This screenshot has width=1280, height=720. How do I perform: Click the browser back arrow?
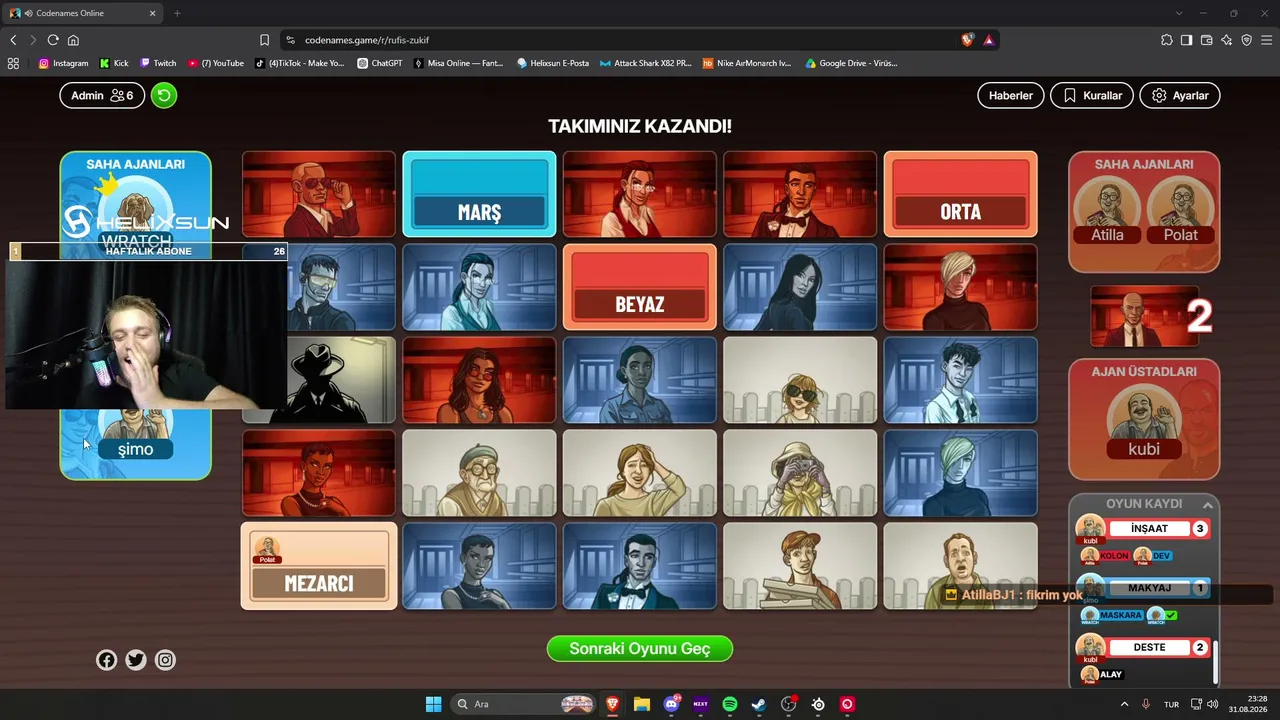[13, 40]
